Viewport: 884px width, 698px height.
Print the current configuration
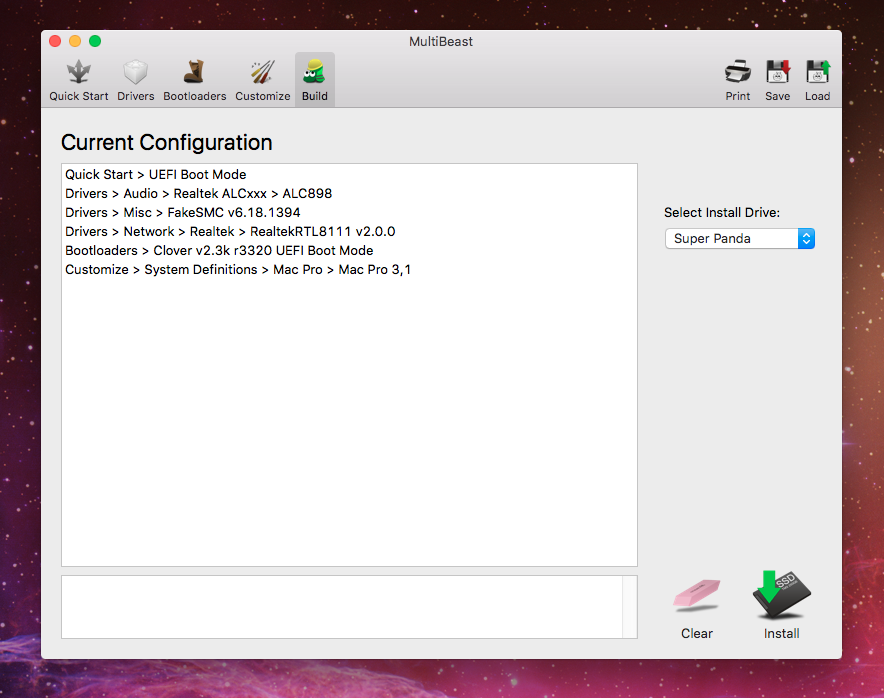[737, 80]
